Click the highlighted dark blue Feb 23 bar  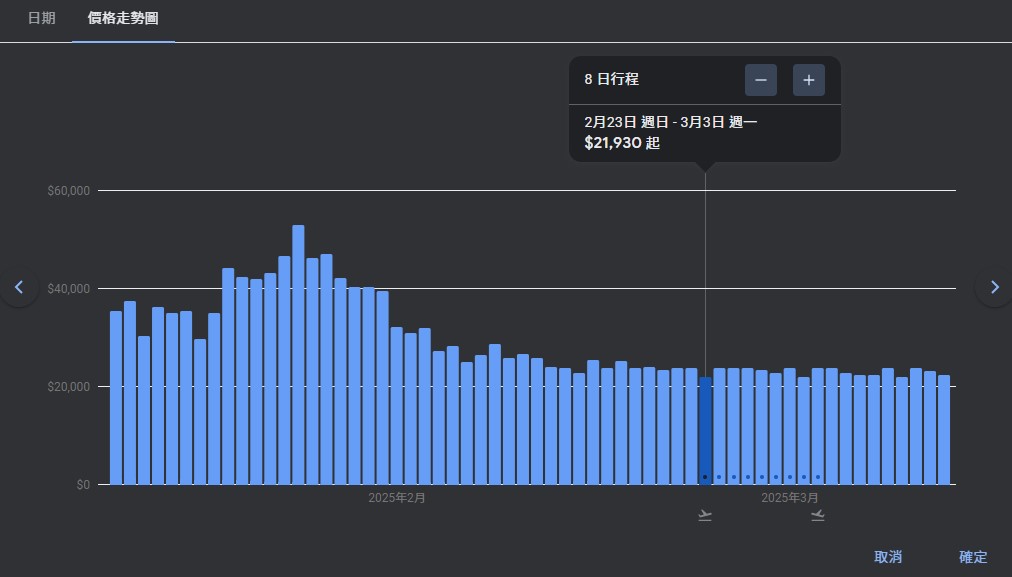(705, 430)
